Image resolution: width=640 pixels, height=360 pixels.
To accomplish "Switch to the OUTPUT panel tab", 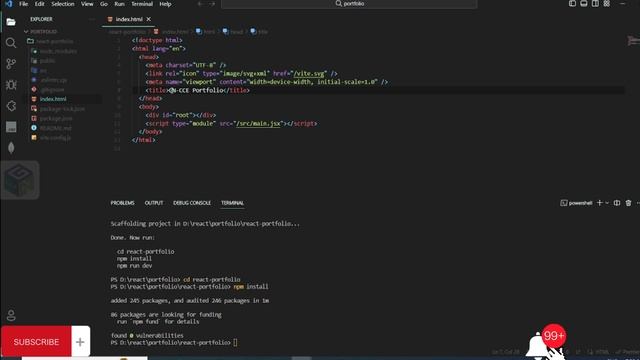I will tap(153, 203).
